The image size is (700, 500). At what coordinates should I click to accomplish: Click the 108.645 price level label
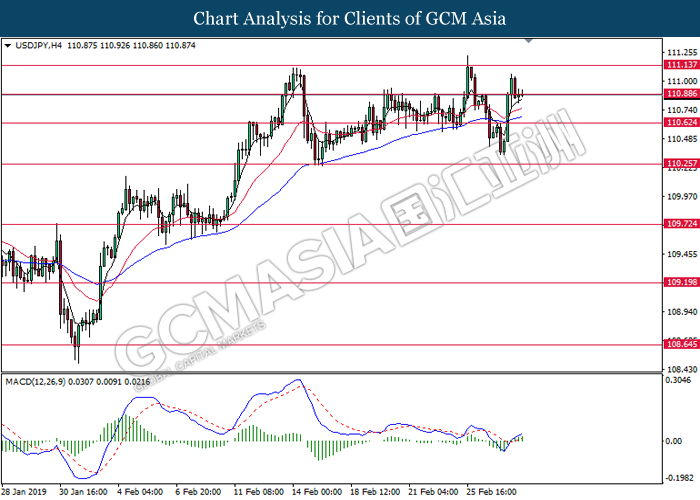click(682, 344)
